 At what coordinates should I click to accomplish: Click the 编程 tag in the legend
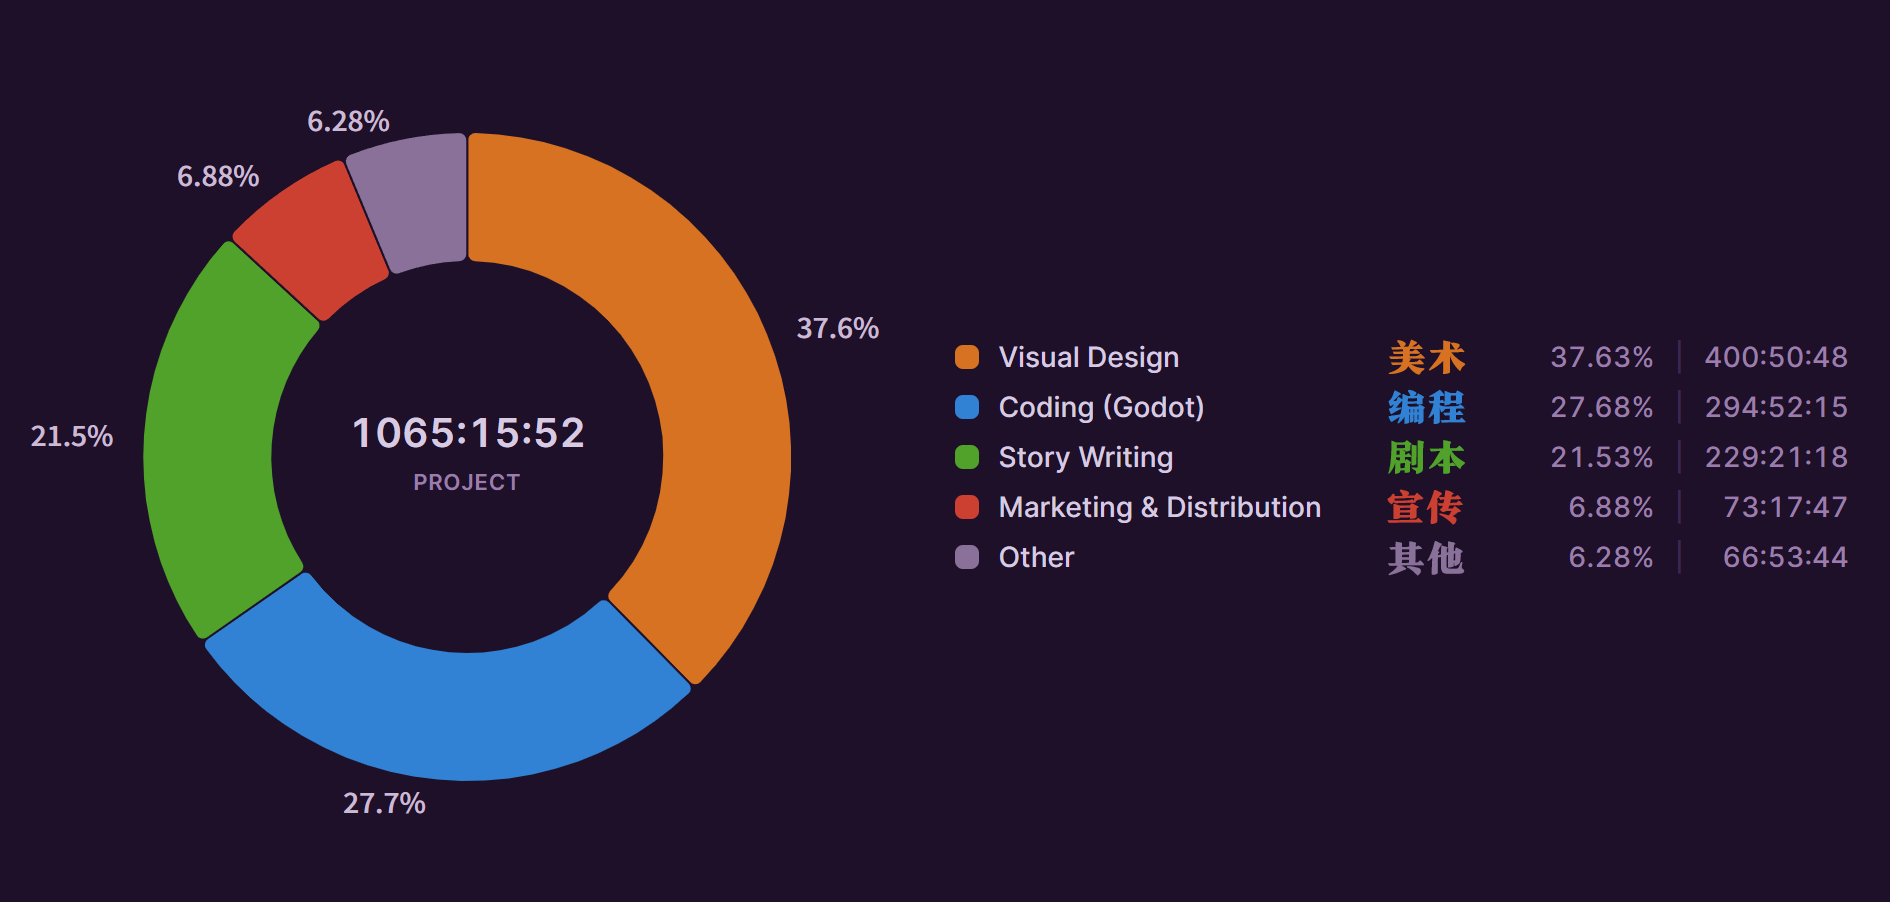coord(1426,407)
